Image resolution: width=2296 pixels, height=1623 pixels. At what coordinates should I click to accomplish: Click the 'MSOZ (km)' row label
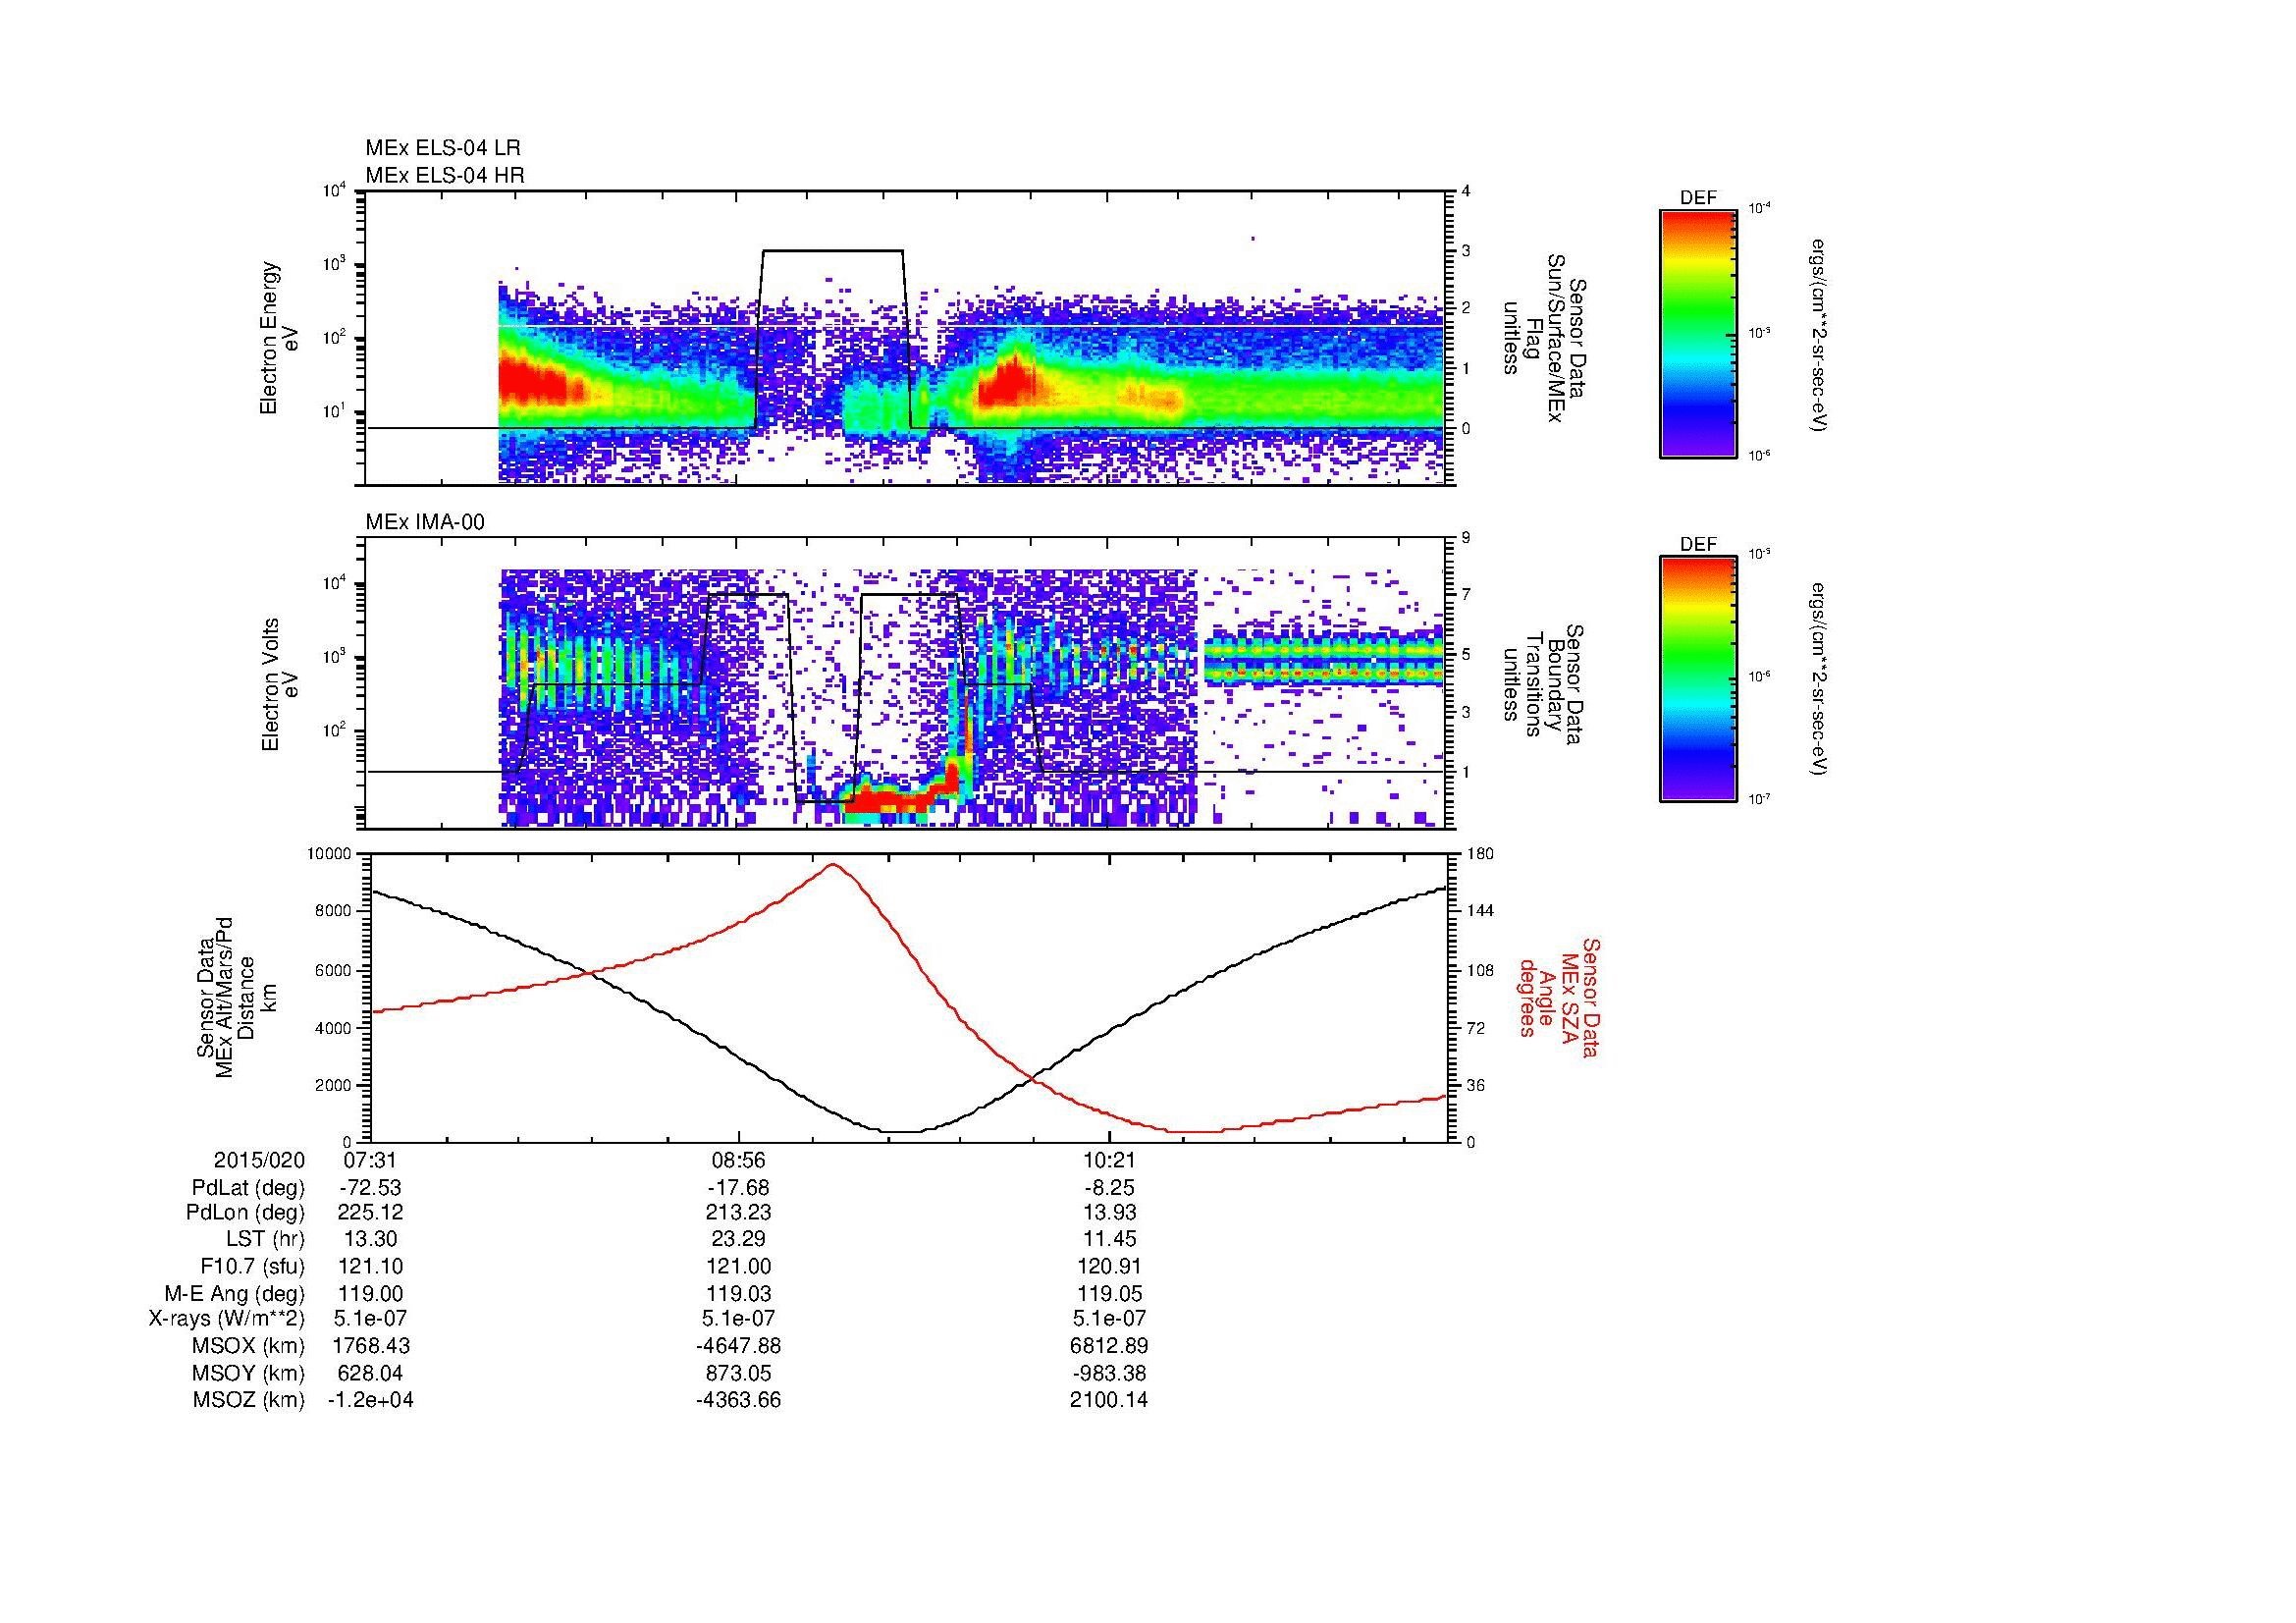[248, 1400]
